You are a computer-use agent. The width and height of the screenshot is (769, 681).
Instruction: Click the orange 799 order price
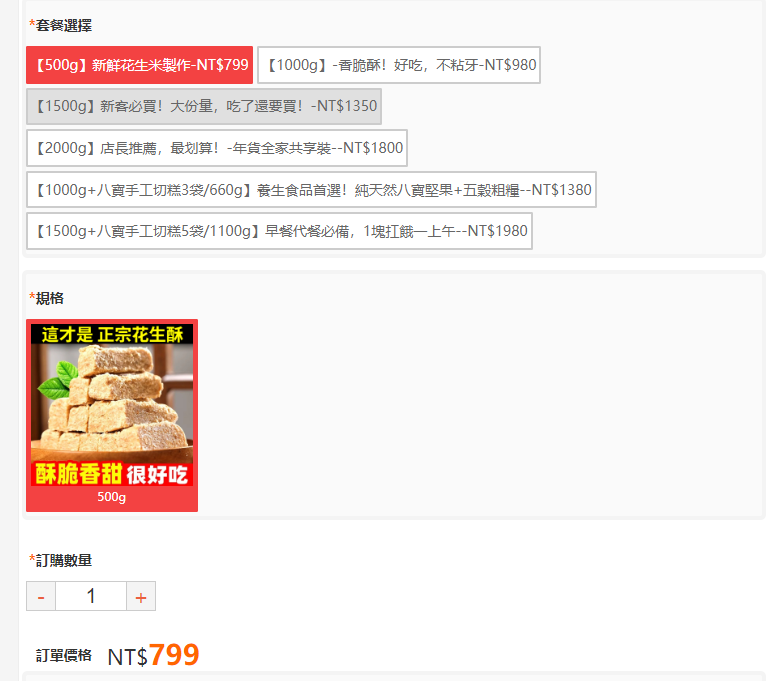pyautogui.click(x=174, y=655)
